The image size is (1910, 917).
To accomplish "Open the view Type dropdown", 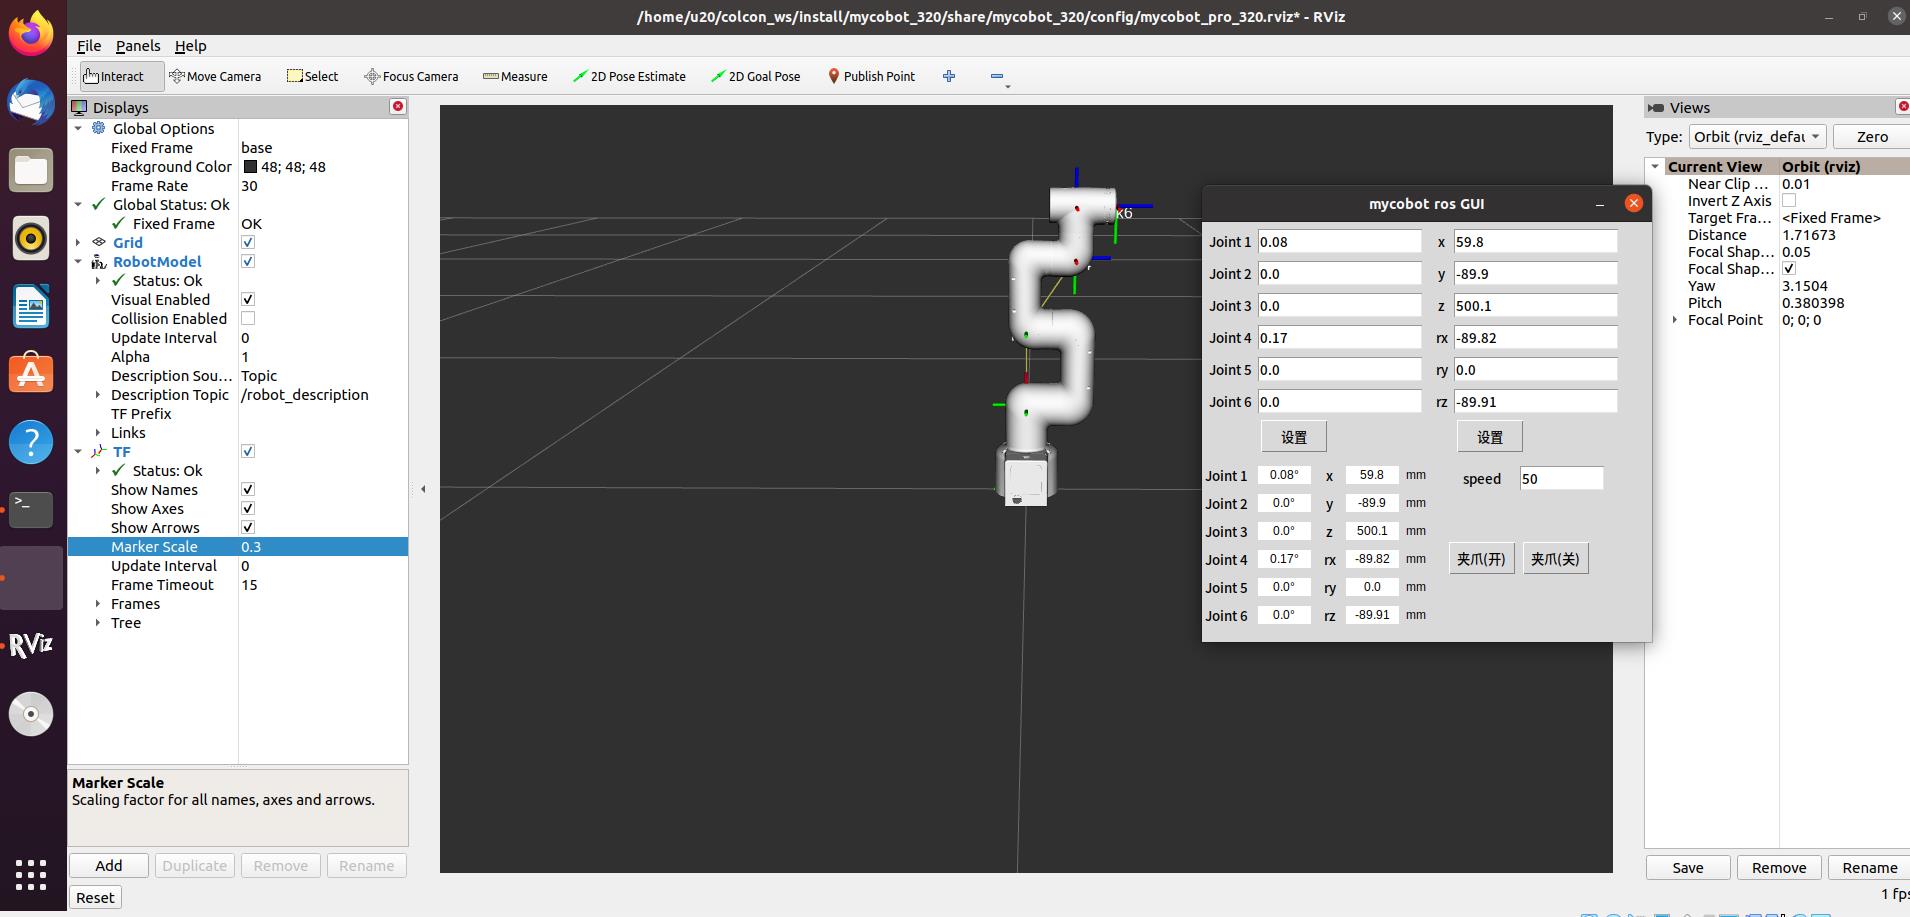I will point(1756,137).
